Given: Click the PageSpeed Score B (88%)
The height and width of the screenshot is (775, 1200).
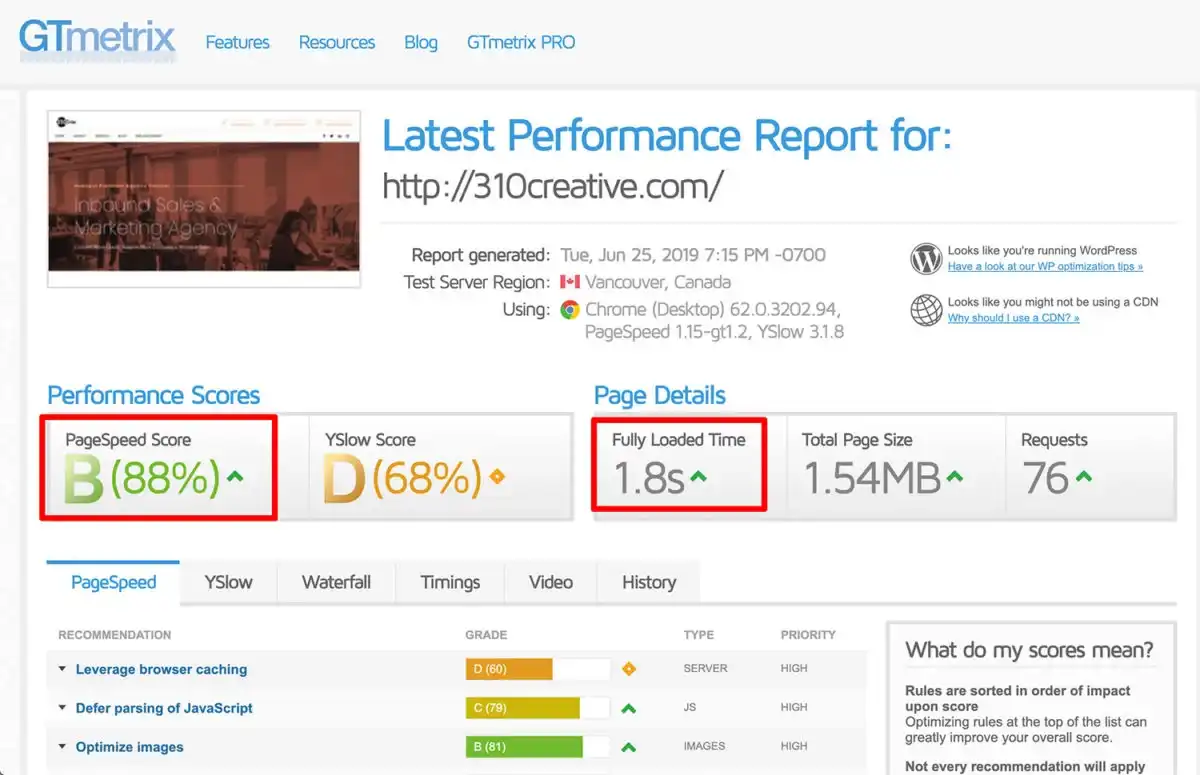Looking at the screenshot, I should (x=142, y=478).
